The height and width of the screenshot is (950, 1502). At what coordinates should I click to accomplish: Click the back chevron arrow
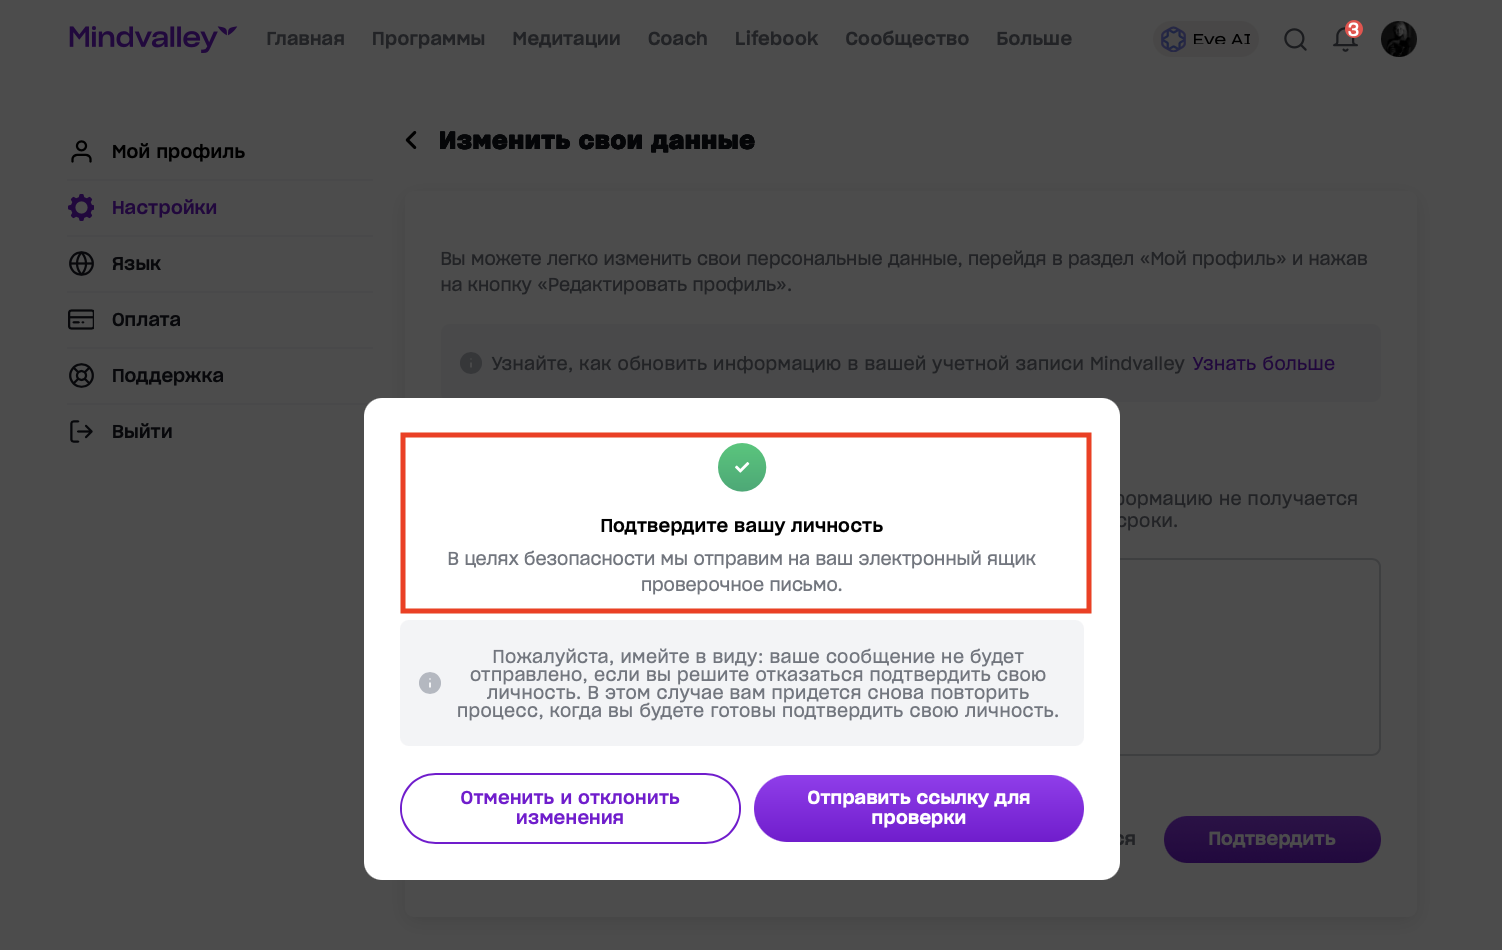coord(411,140)
